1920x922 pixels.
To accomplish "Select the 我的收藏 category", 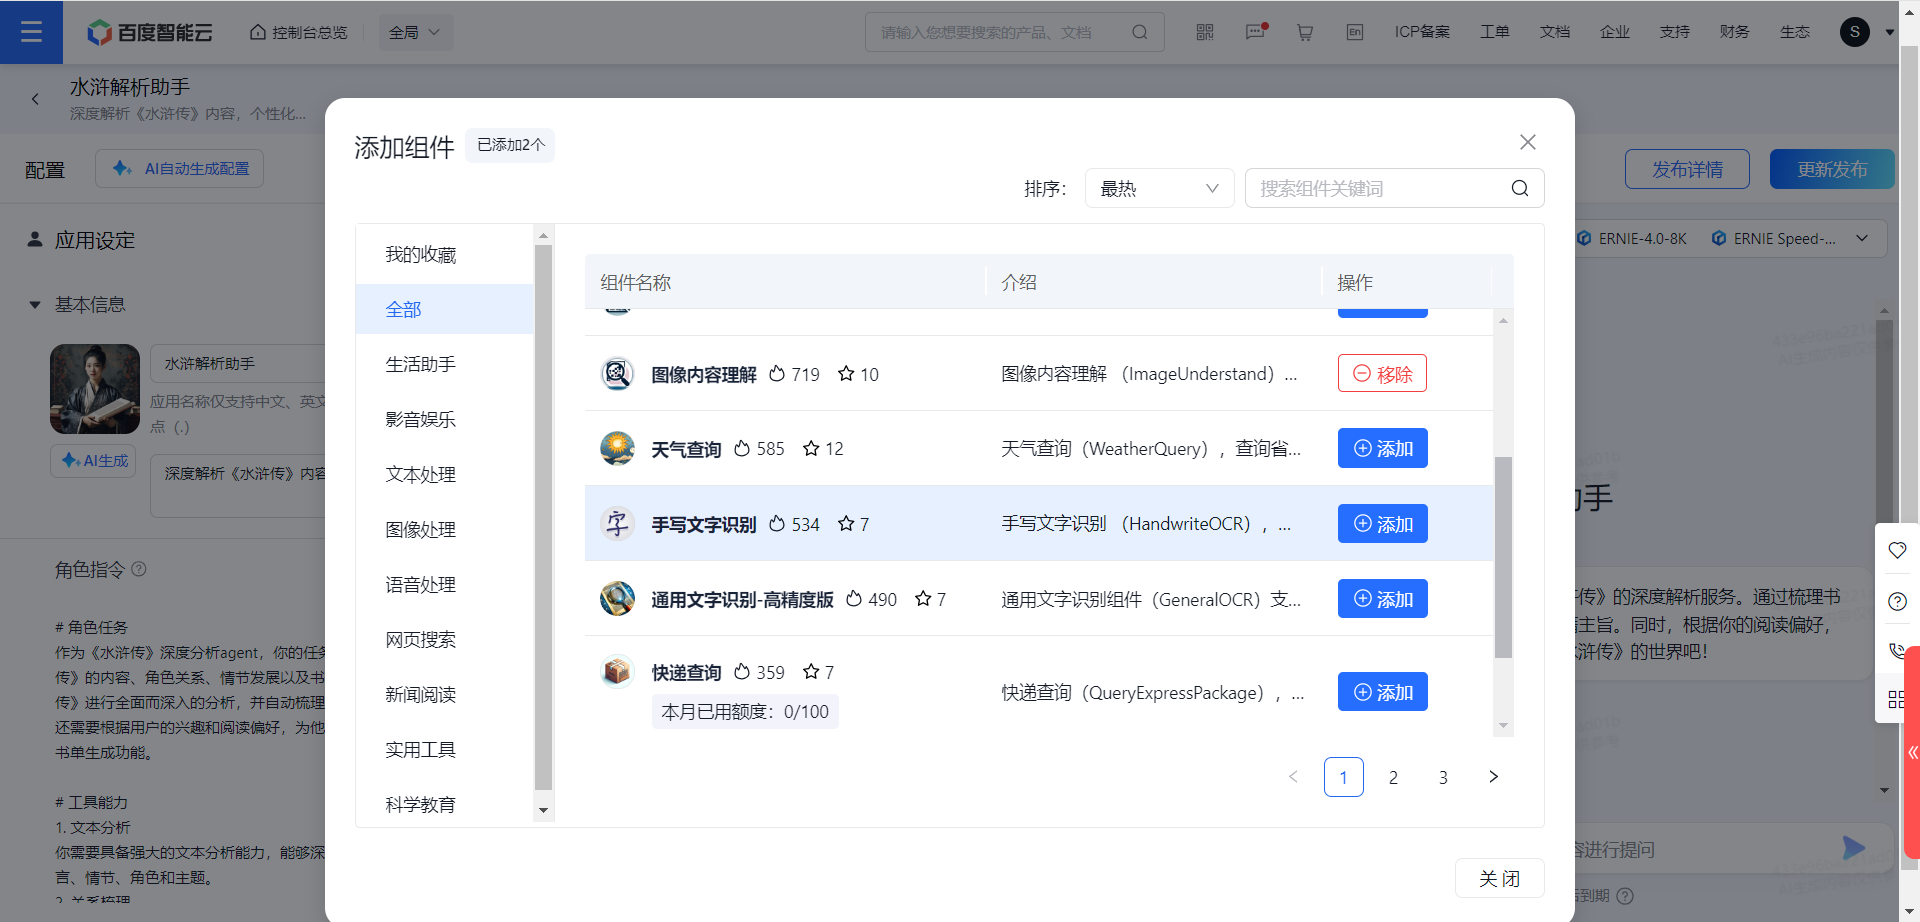I will tap(444, 254).
